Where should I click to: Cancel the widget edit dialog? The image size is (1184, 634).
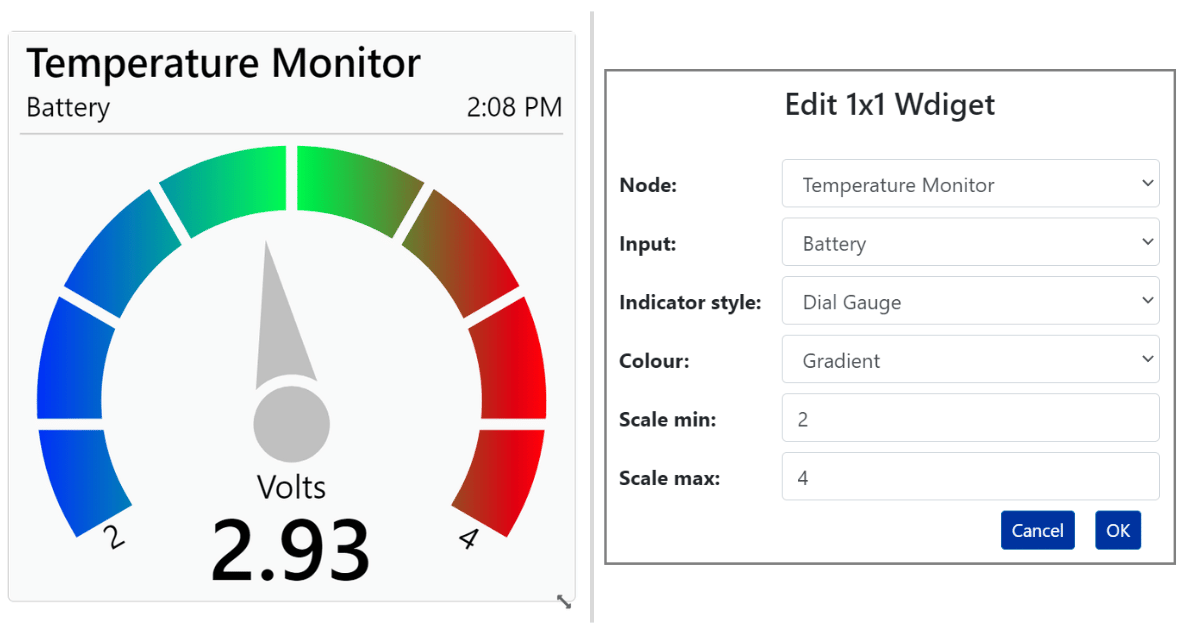click(1038, 531)
